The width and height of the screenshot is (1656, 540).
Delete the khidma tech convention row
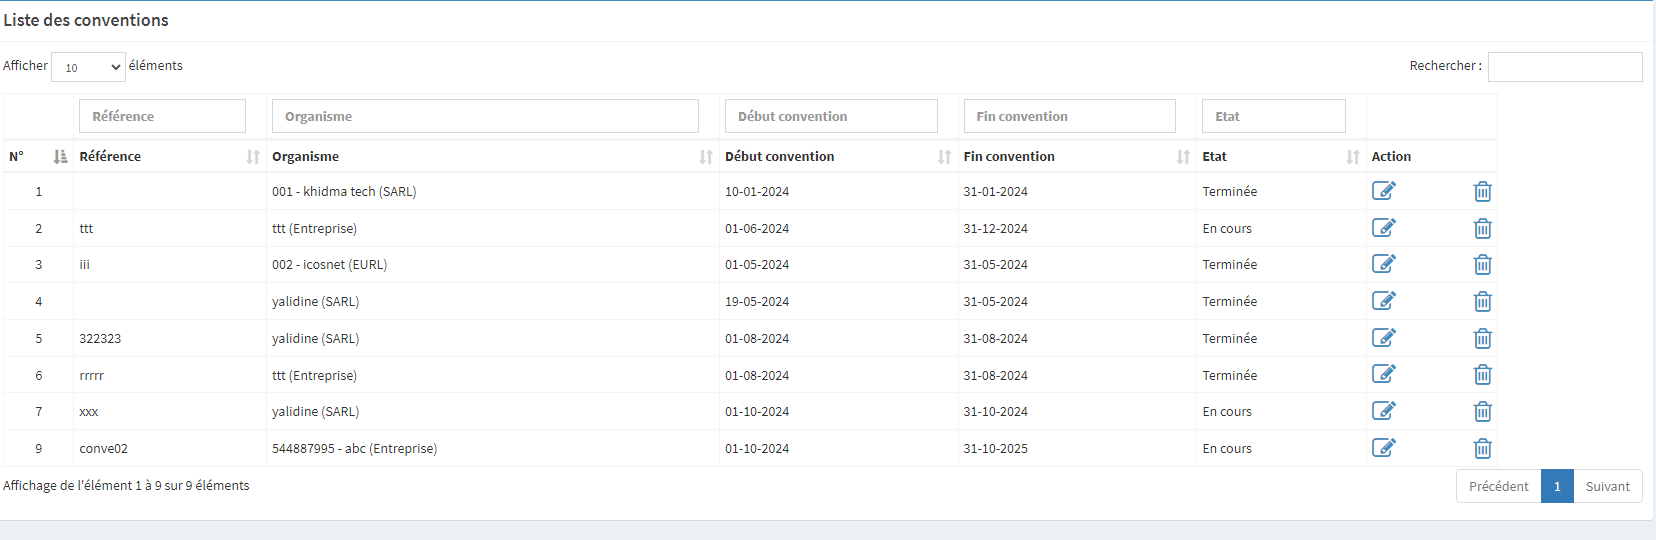coord(1482,192)
